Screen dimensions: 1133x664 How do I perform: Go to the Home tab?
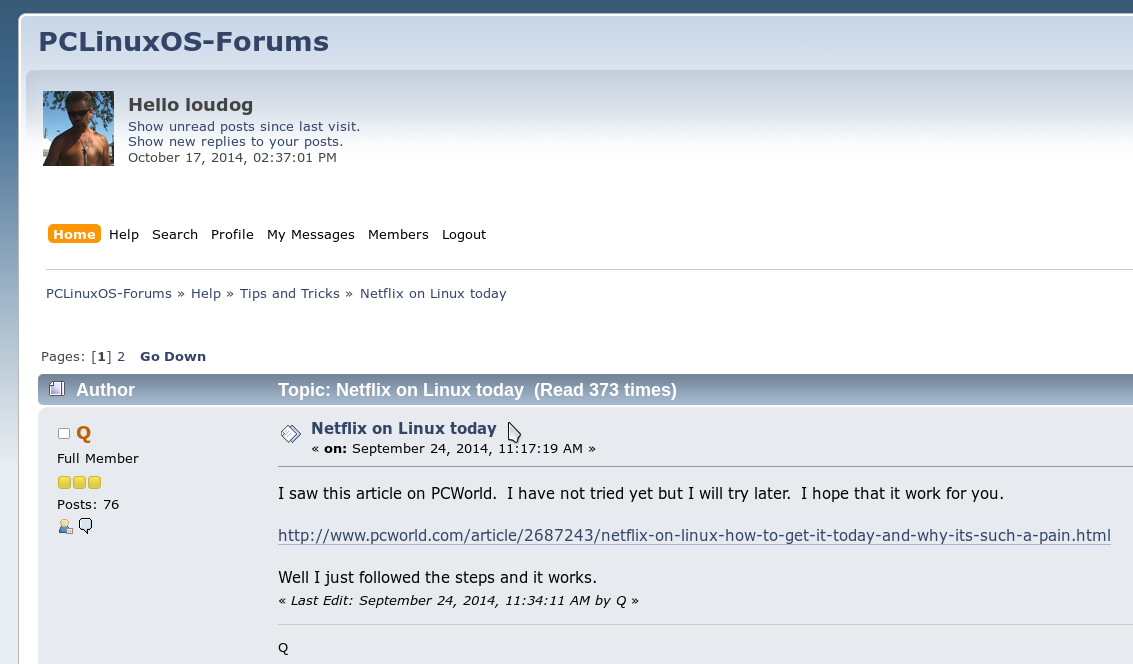(74, 234)
